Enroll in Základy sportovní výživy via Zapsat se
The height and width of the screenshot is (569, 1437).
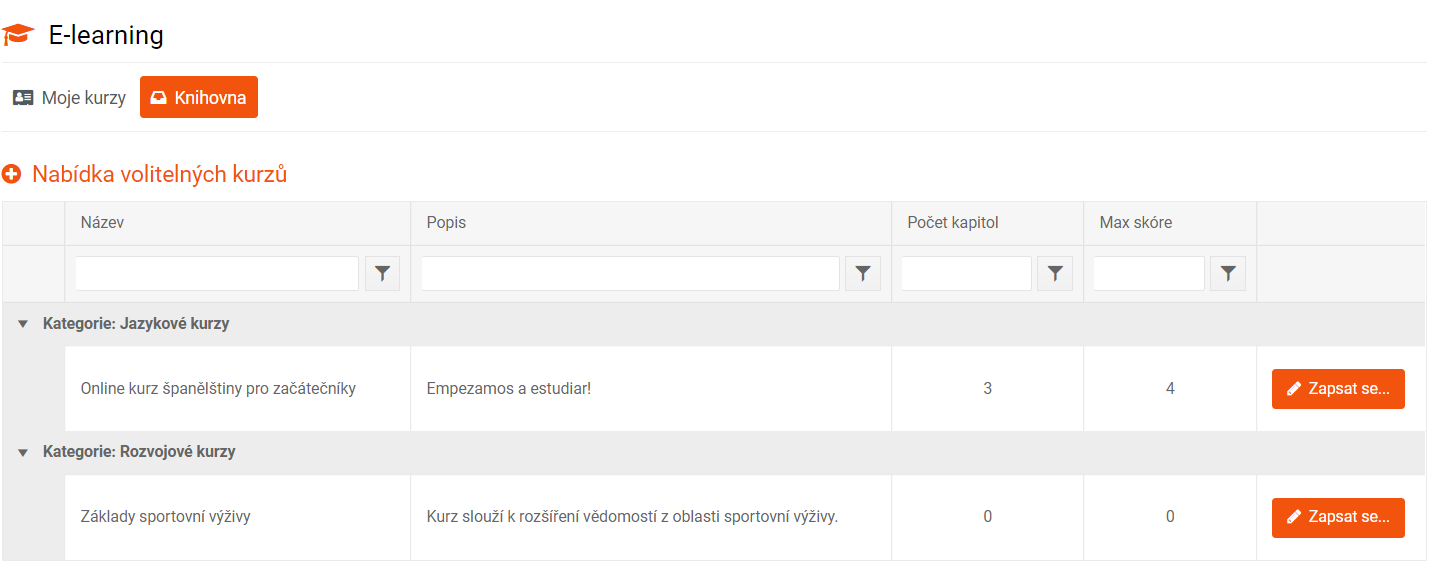[x=1338, y=517]
